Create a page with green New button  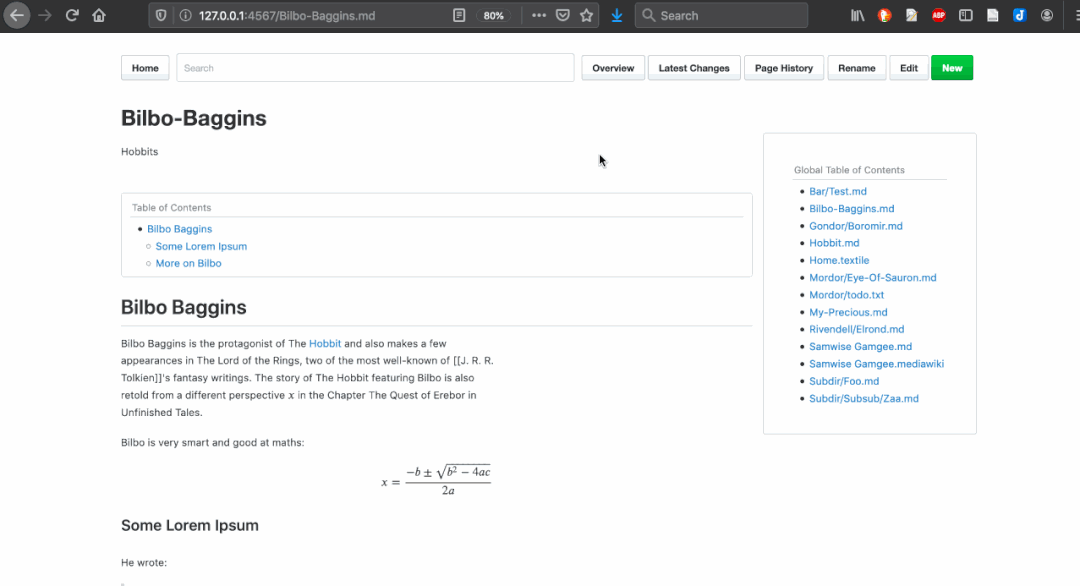[x=952, y=68]
